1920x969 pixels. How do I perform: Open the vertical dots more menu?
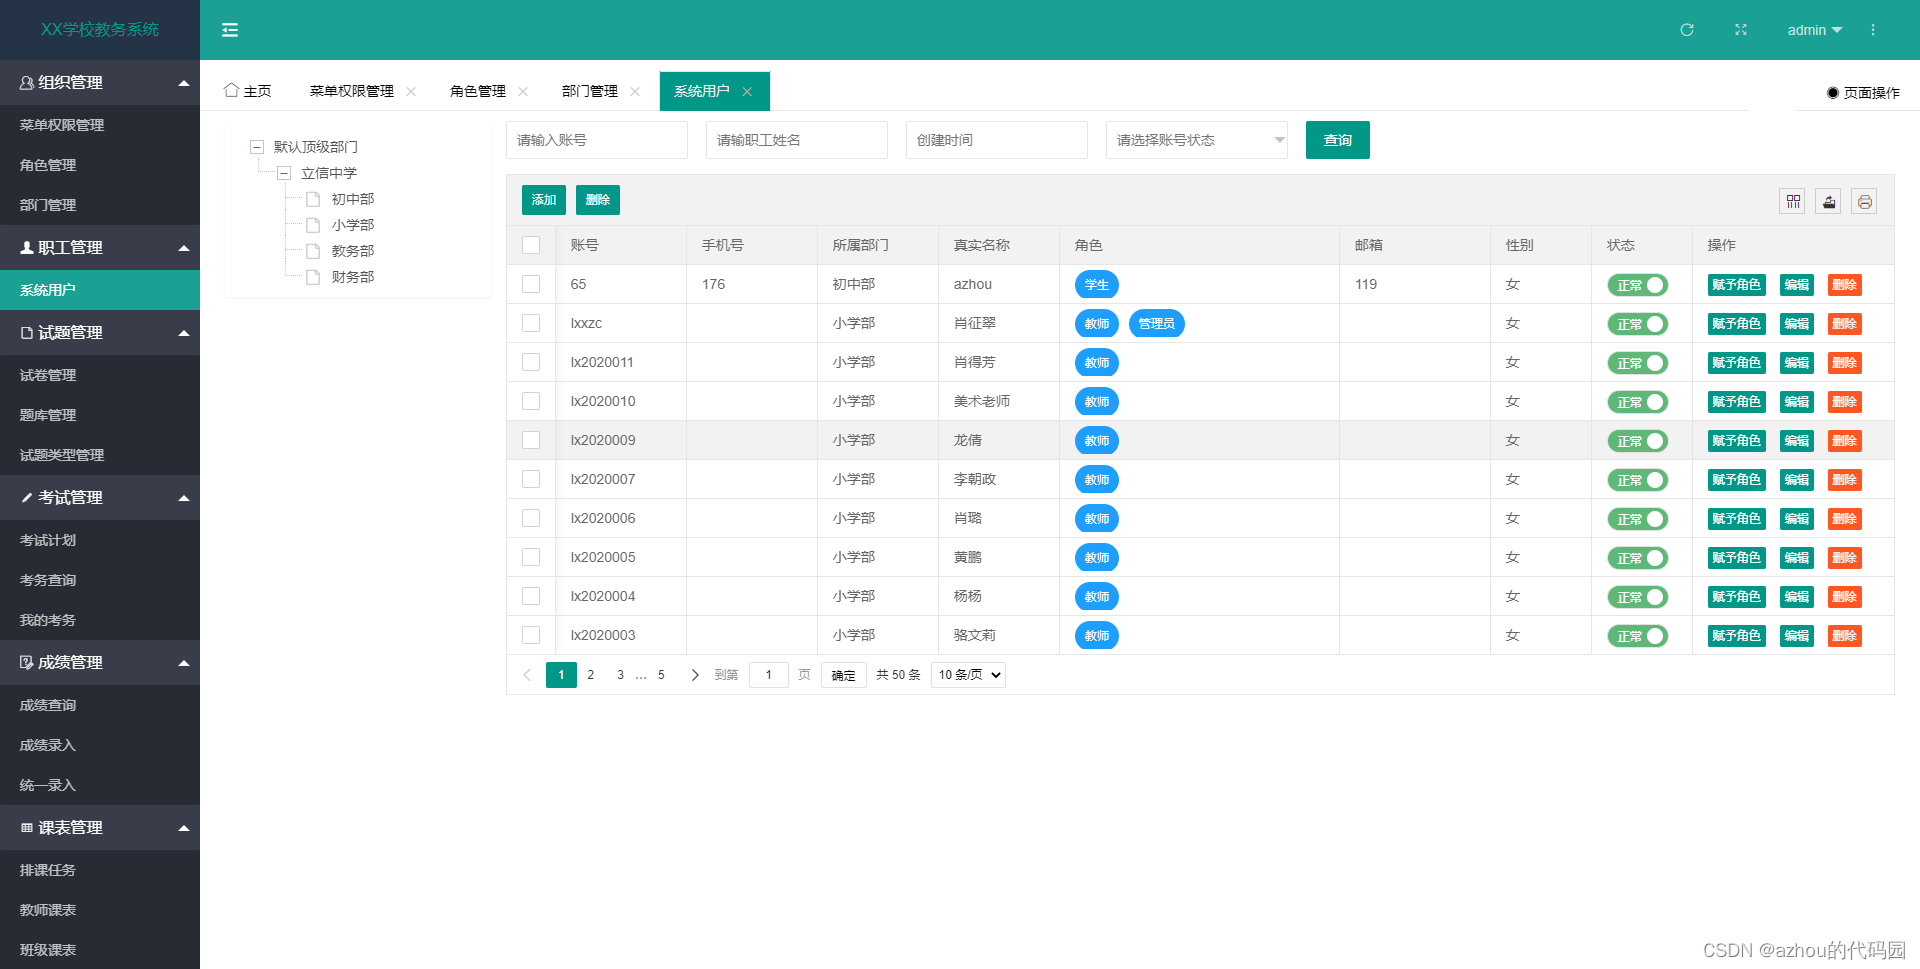click(x=1873, y=30)
